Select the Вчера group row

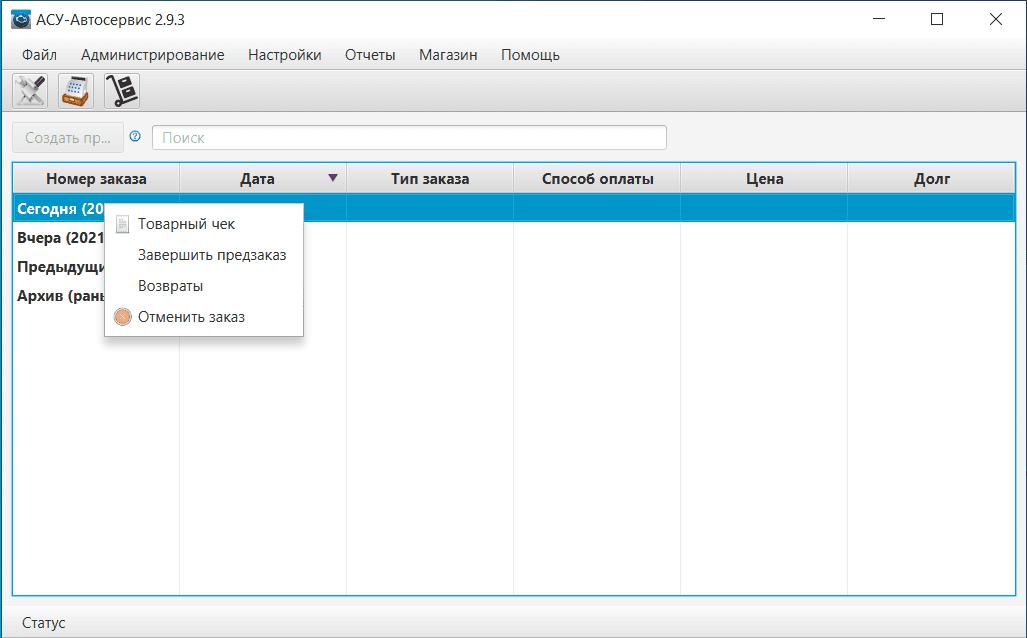(514, 237)
